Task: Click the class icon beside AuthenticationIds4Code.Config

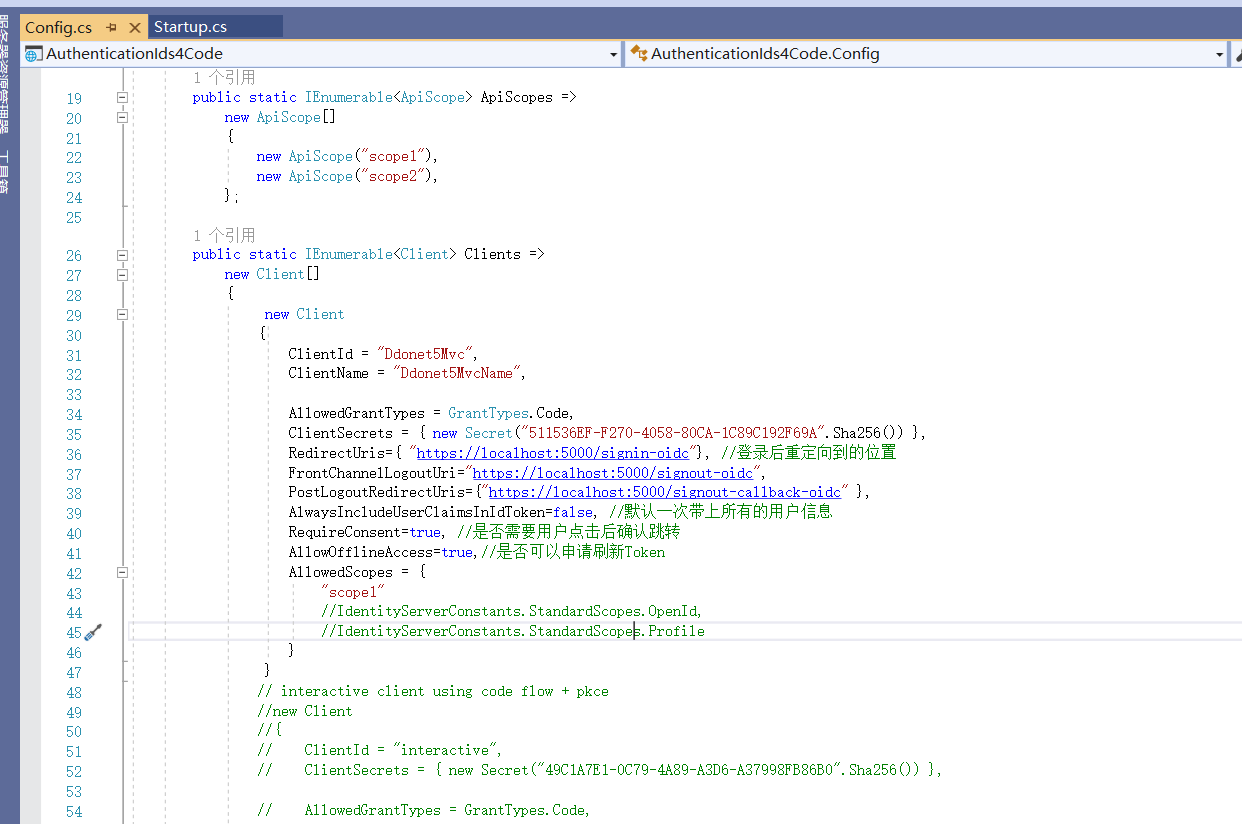Action: point(639,54)
